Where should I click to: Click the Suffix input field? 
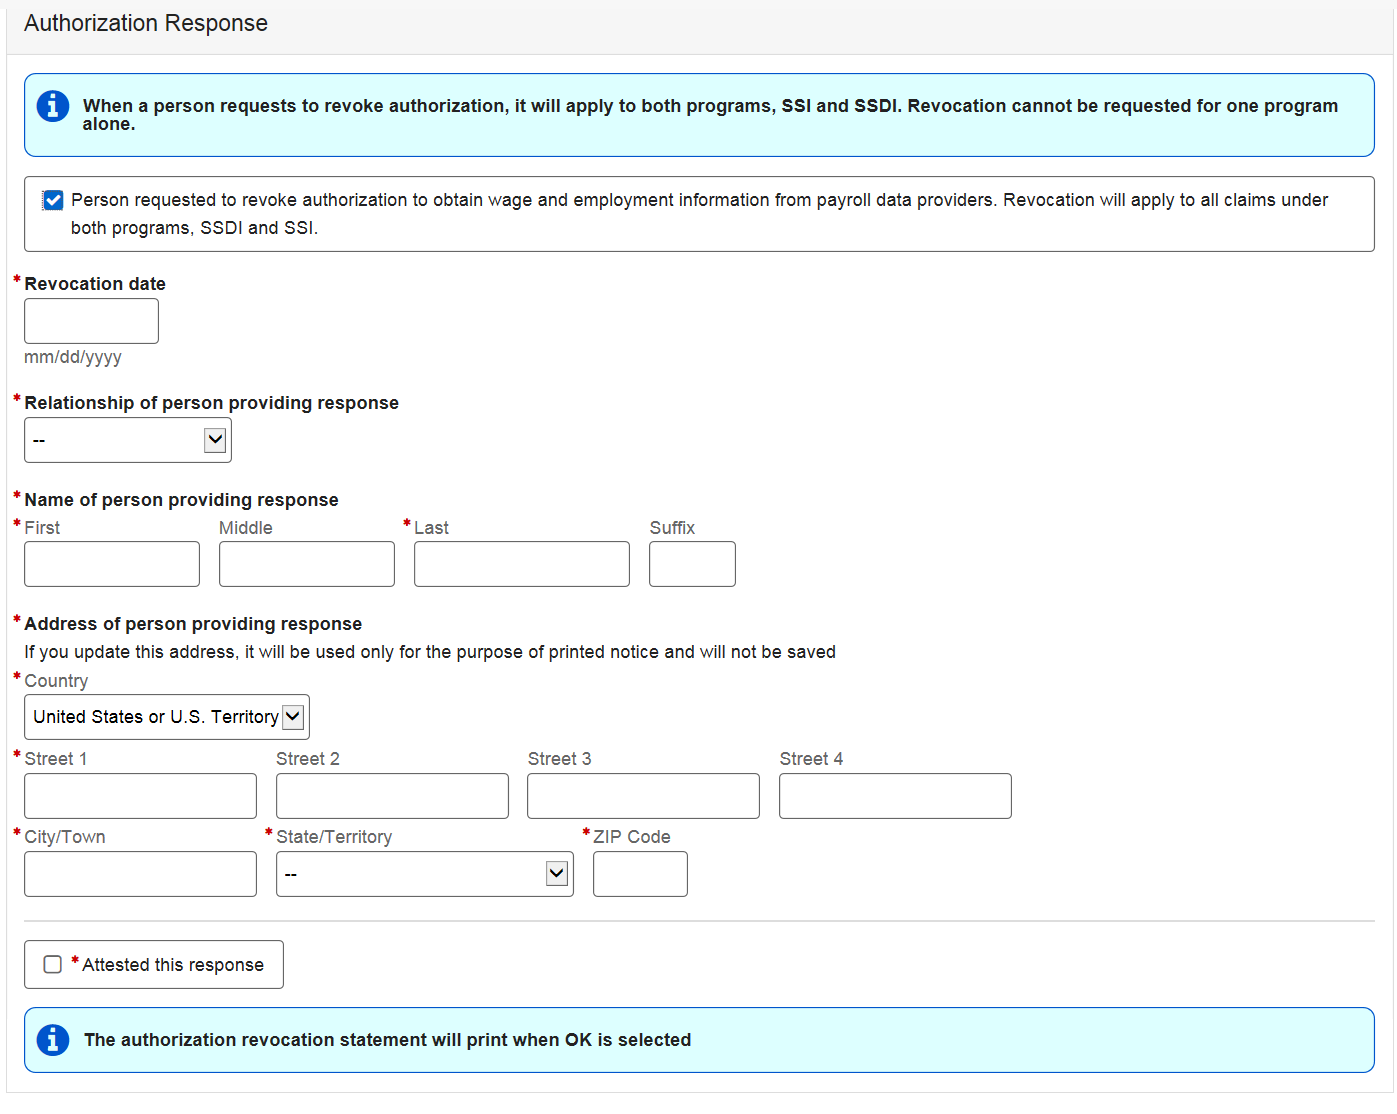(x=692, y=564)
